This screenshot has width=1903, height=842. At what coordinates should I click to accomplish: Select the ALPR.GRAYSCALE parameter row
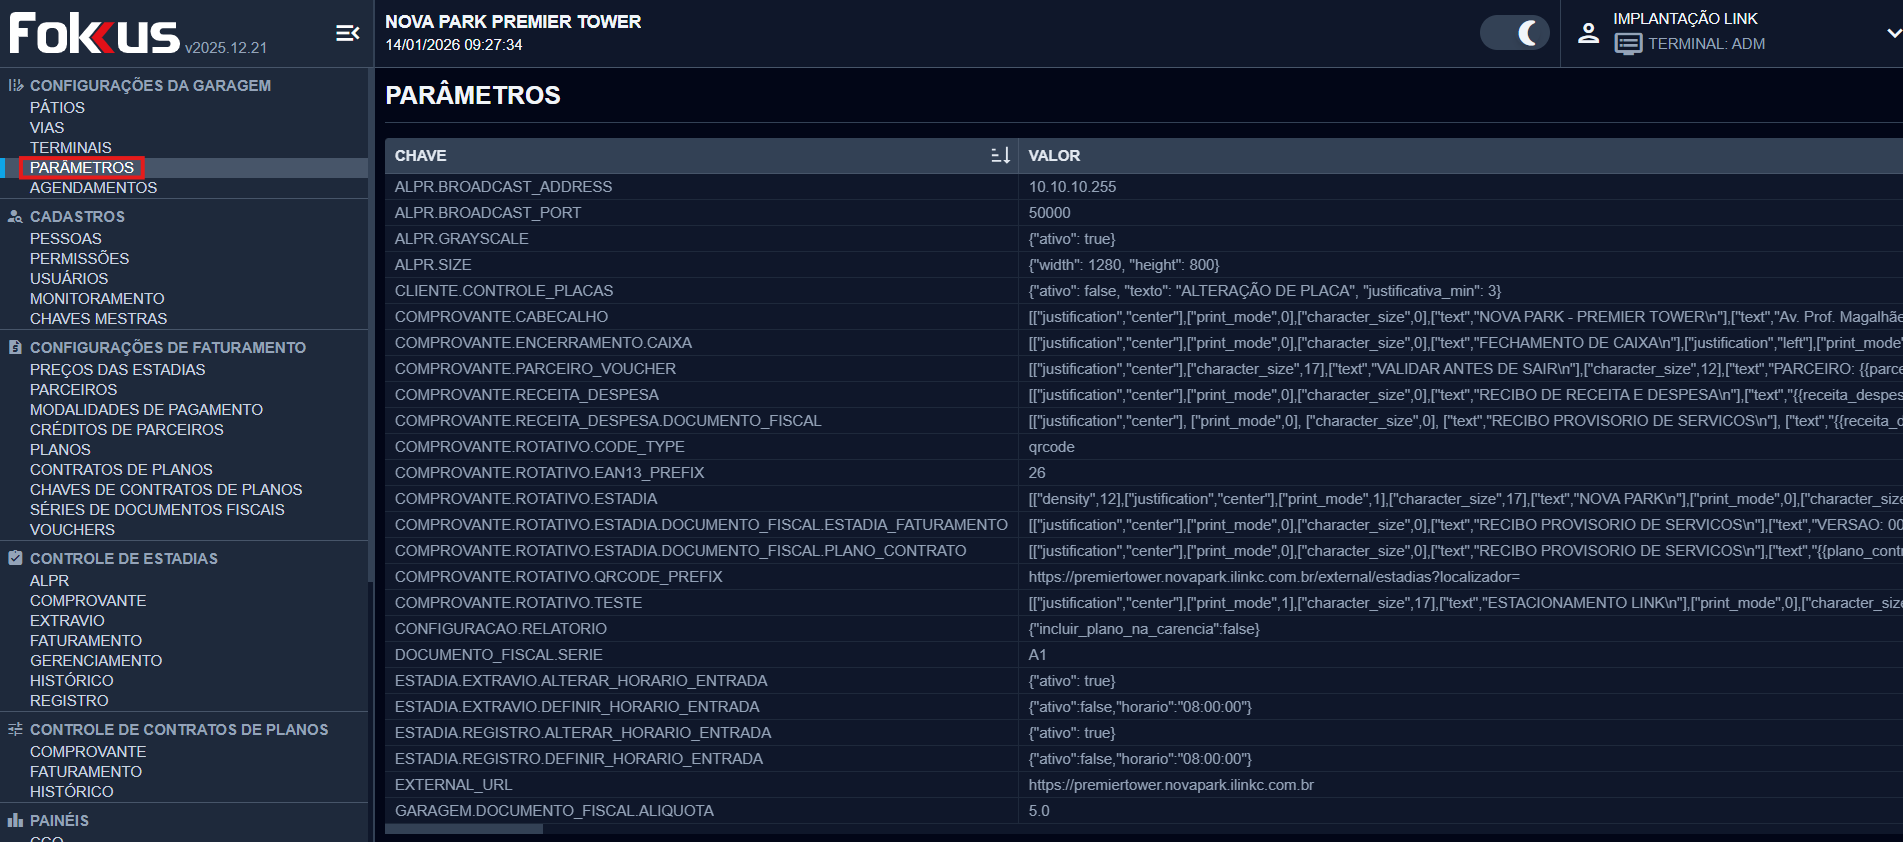461,239
